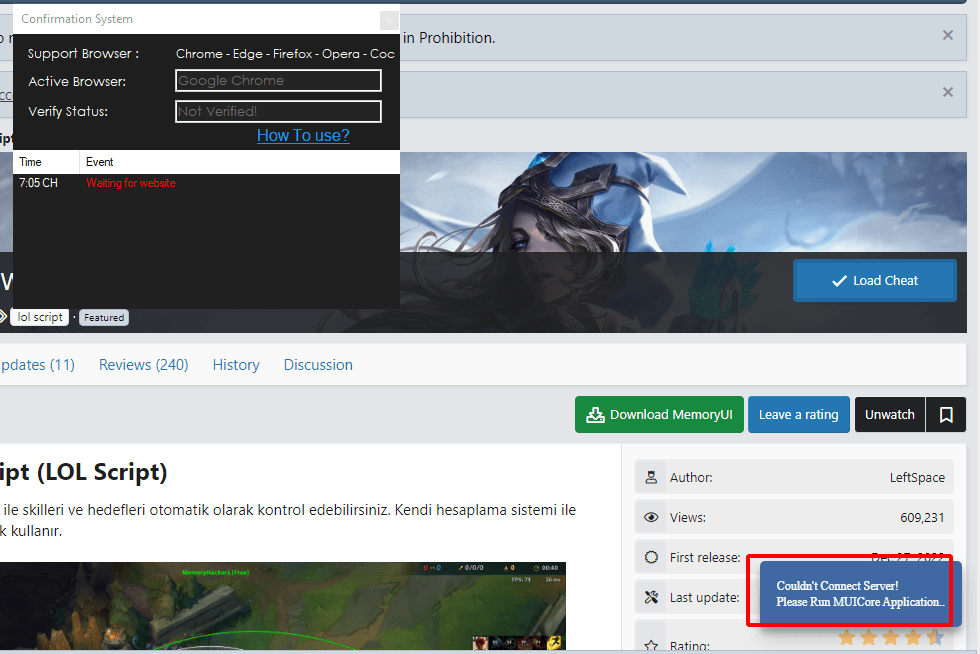This screenshot has height=654, width=980.
Task: Click the lol script tag
Action: (x=40, y=317)
